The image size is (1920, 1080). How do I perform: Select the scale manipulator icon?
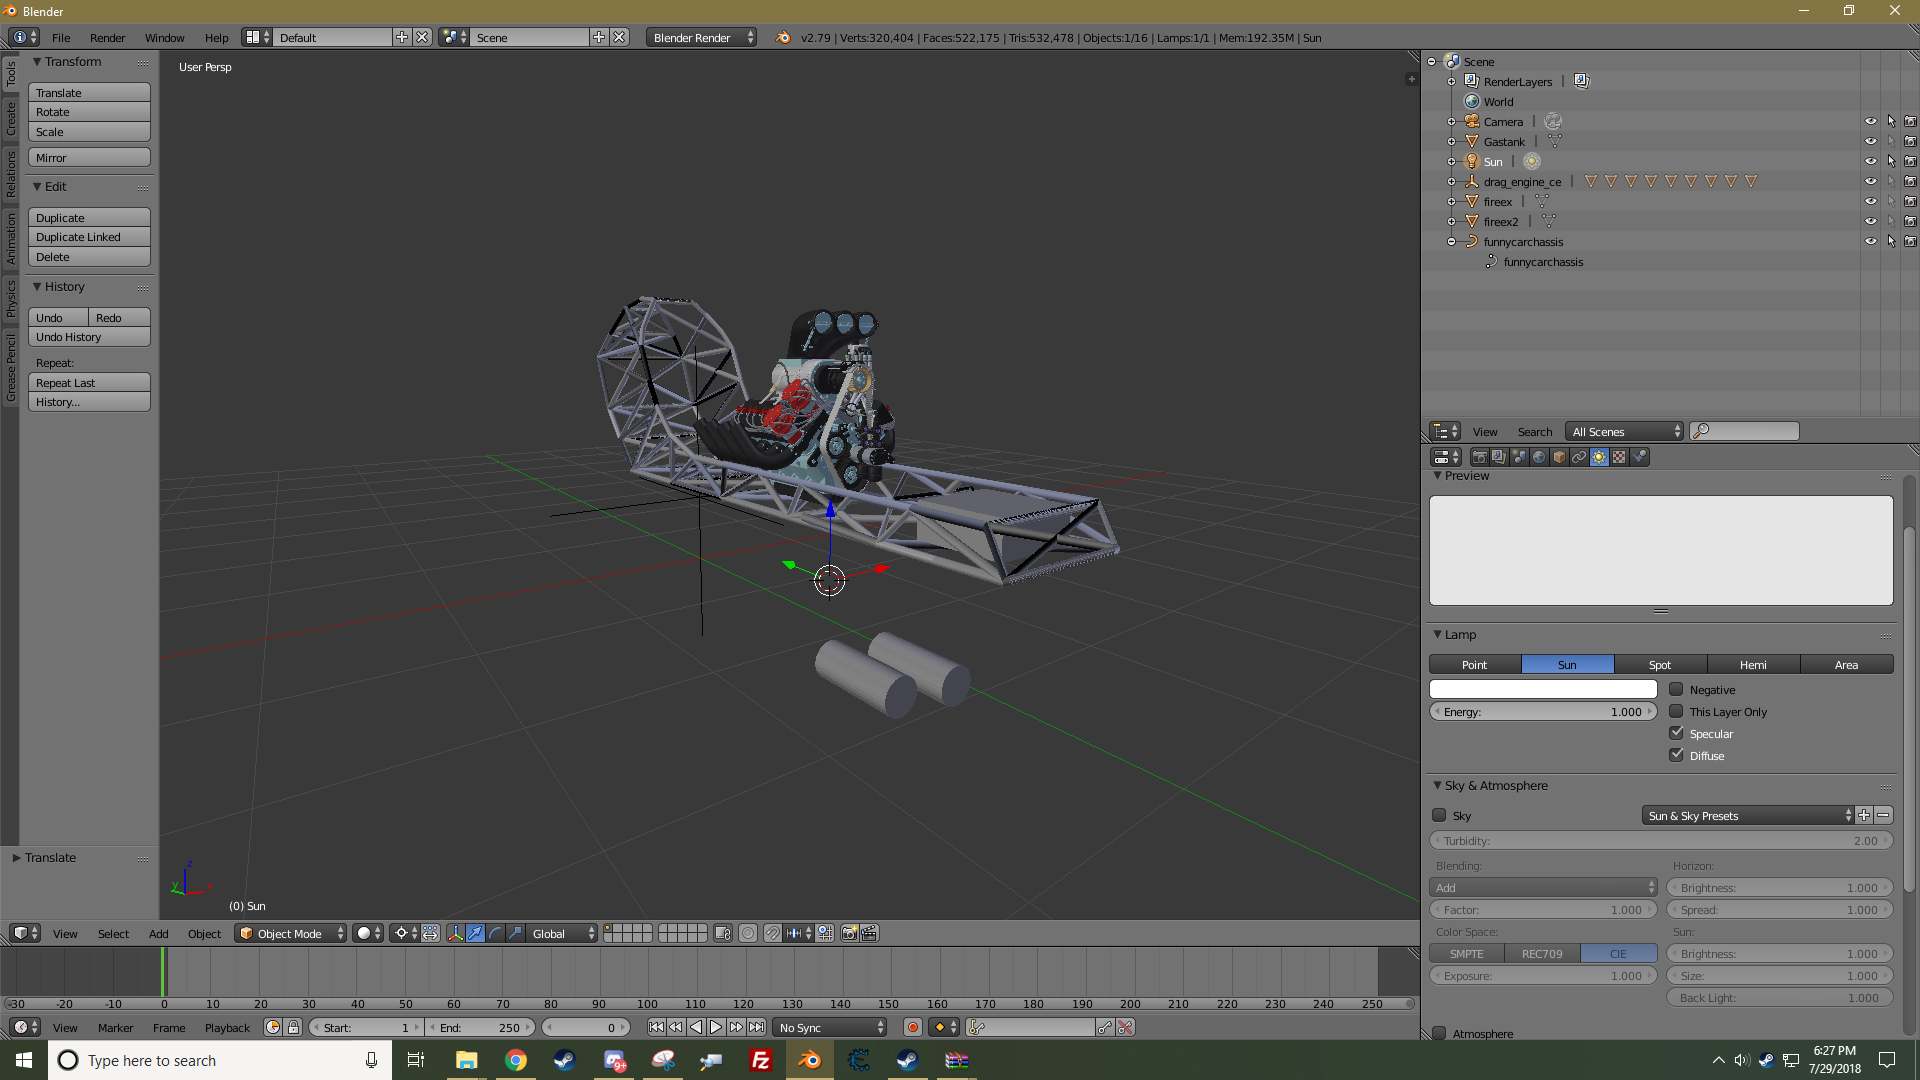(516, 933)
